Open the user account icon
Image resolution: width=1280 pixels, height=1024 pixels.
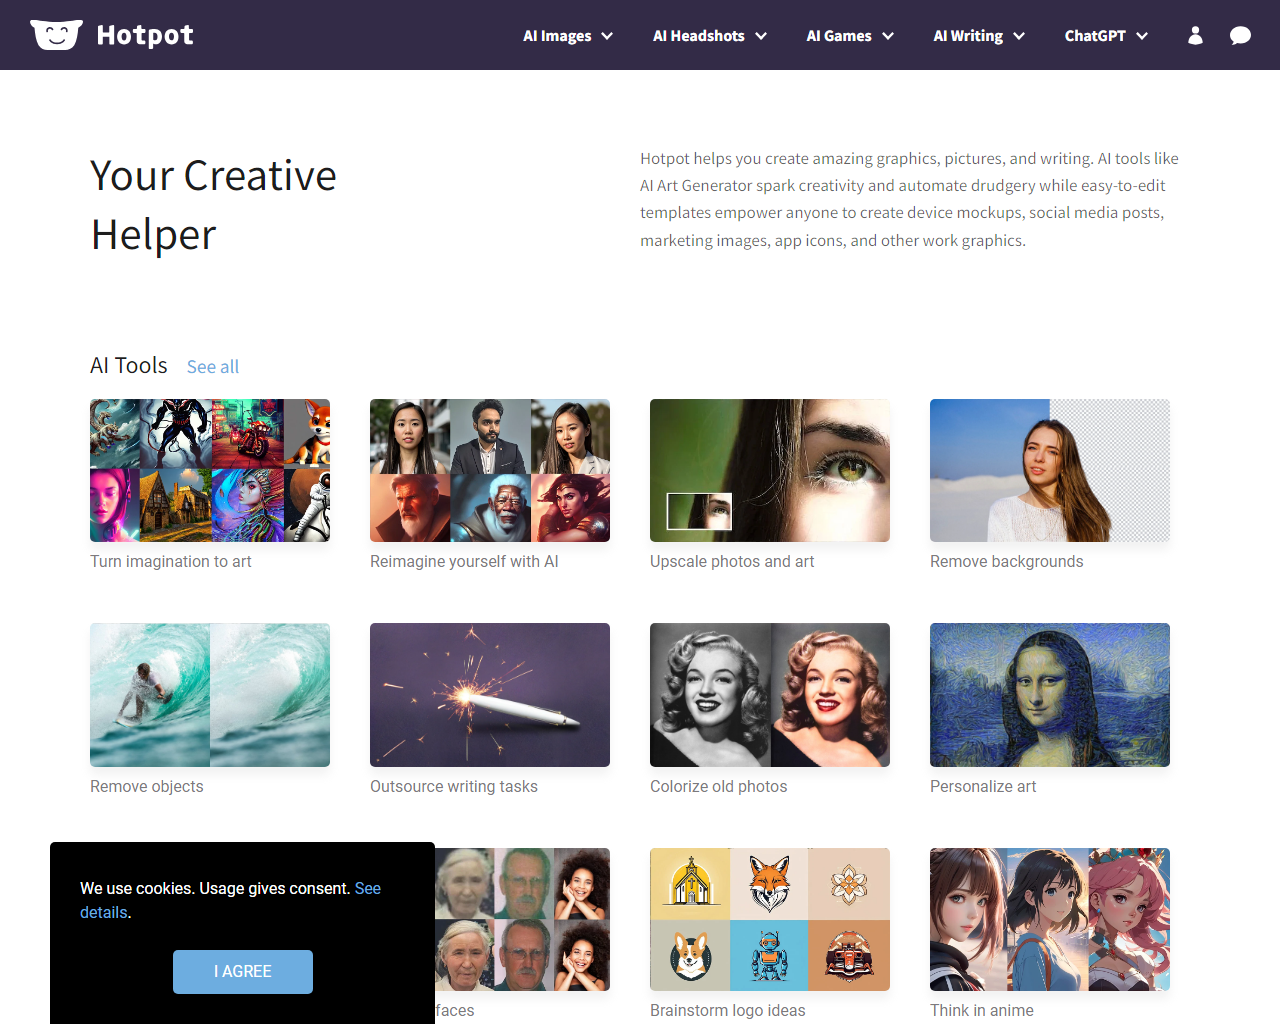pos(1195,35)
